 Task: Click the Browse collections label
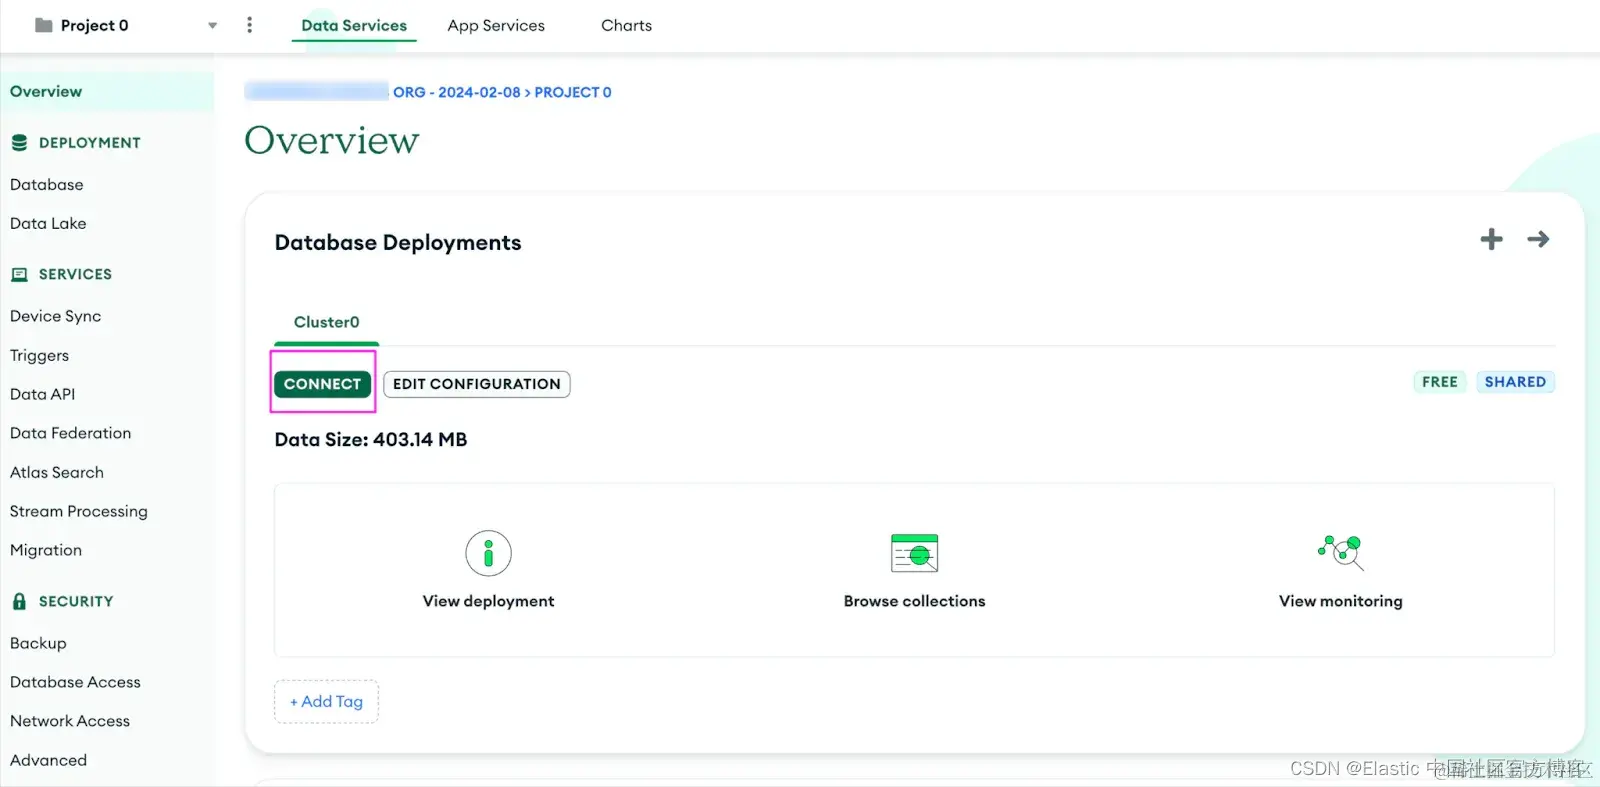(x=914, y=601)
